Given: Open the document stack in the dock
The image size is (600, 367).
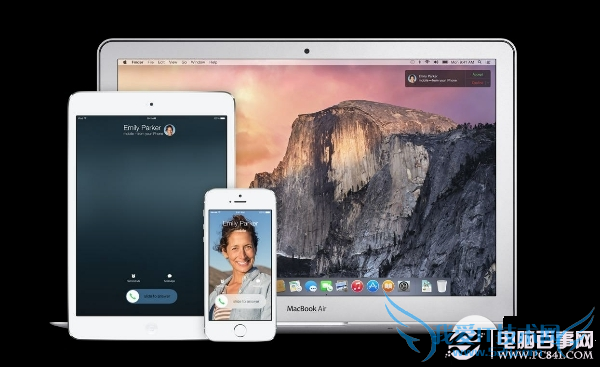Looking at the screenshot, I should tap(427, 286).
